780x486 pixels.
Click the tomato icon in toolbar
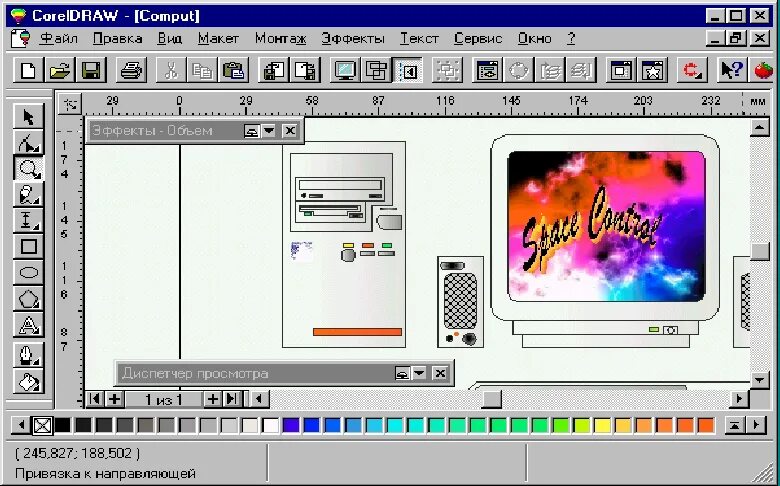764,70
